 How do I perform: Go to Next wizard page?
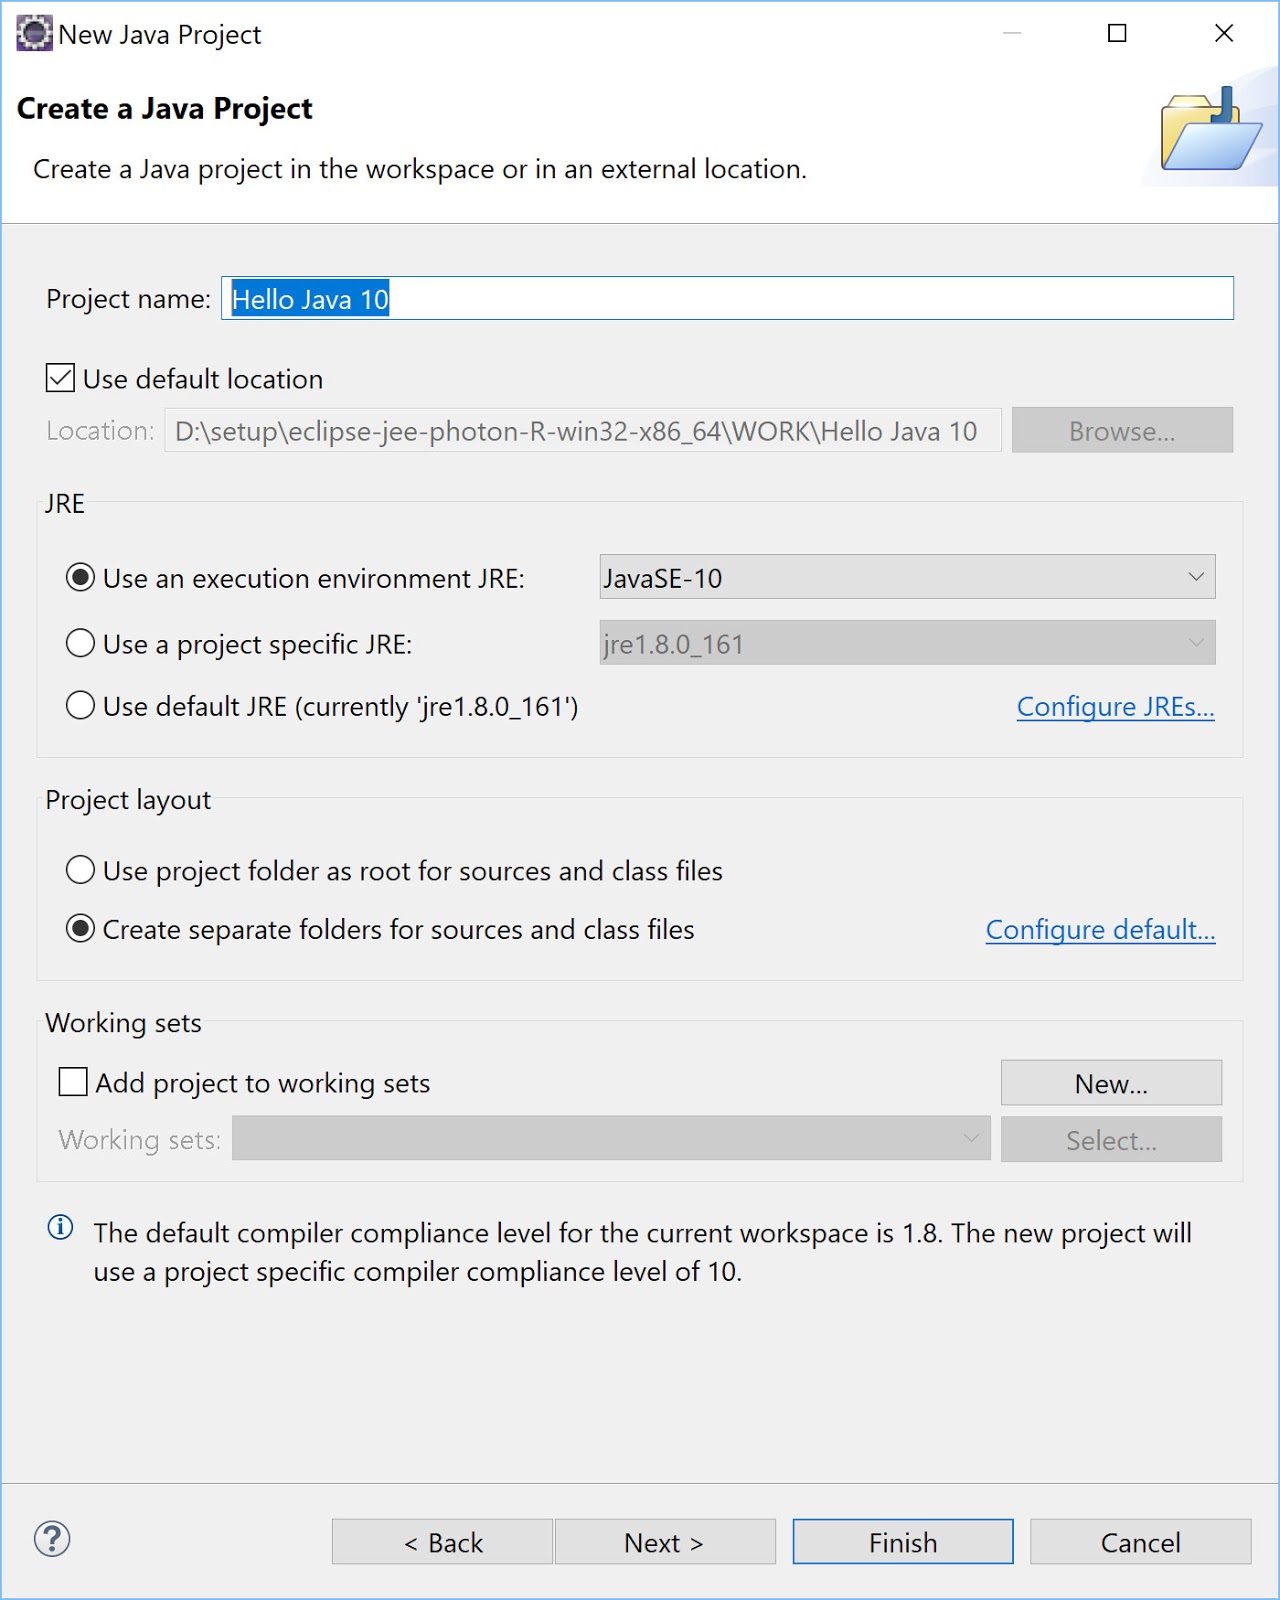[665, 1542]
